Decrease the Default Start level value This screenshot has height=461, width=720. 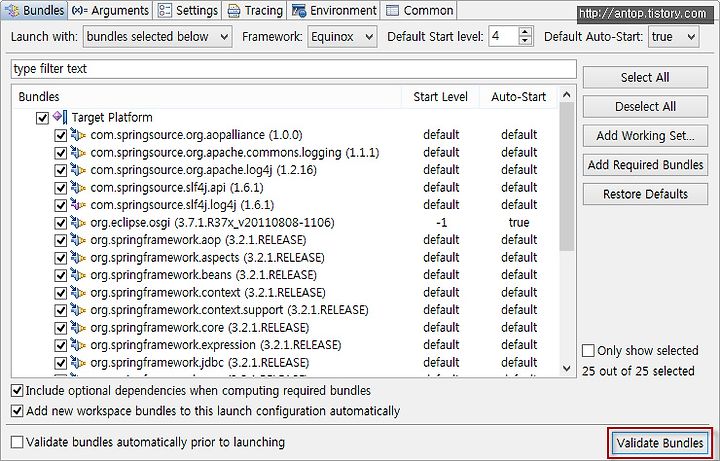click(525, 41)
